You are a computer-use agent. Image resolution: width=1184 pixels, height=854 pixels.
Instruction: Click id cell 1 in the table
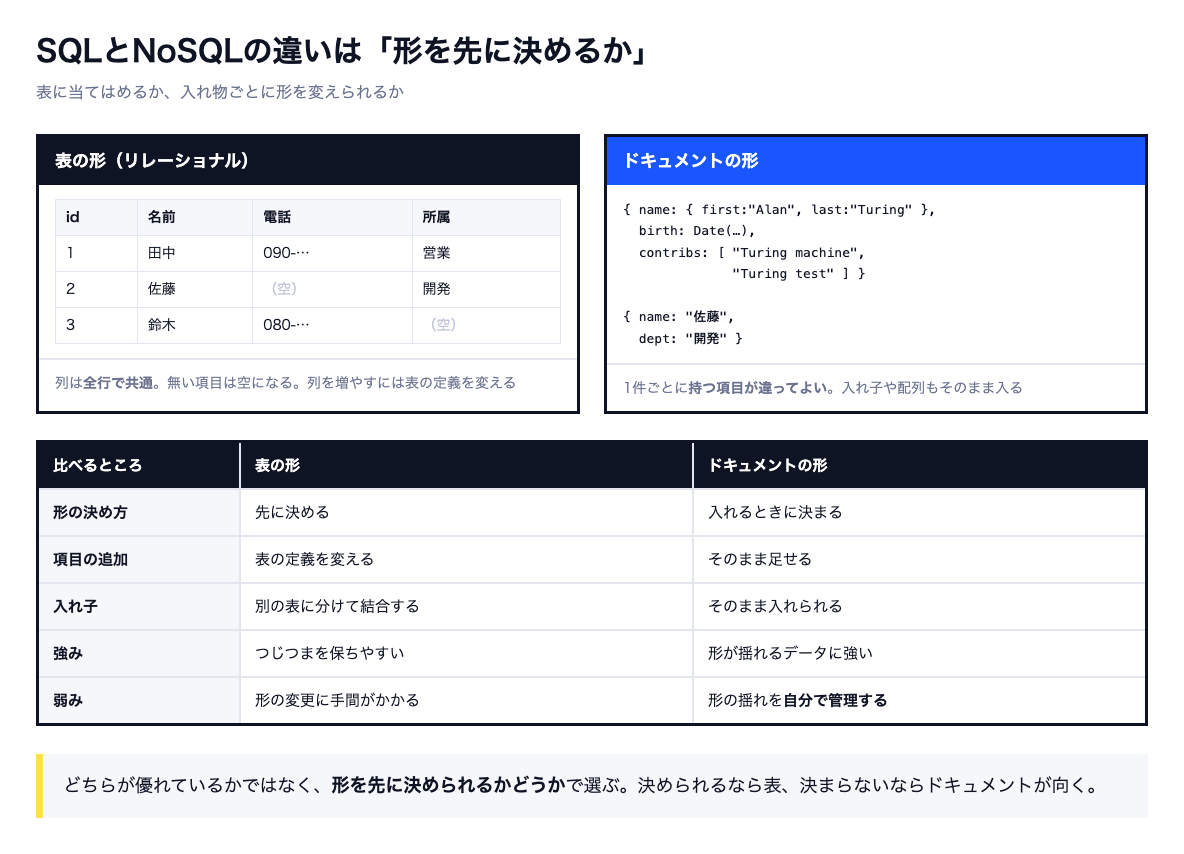point(96,253)
